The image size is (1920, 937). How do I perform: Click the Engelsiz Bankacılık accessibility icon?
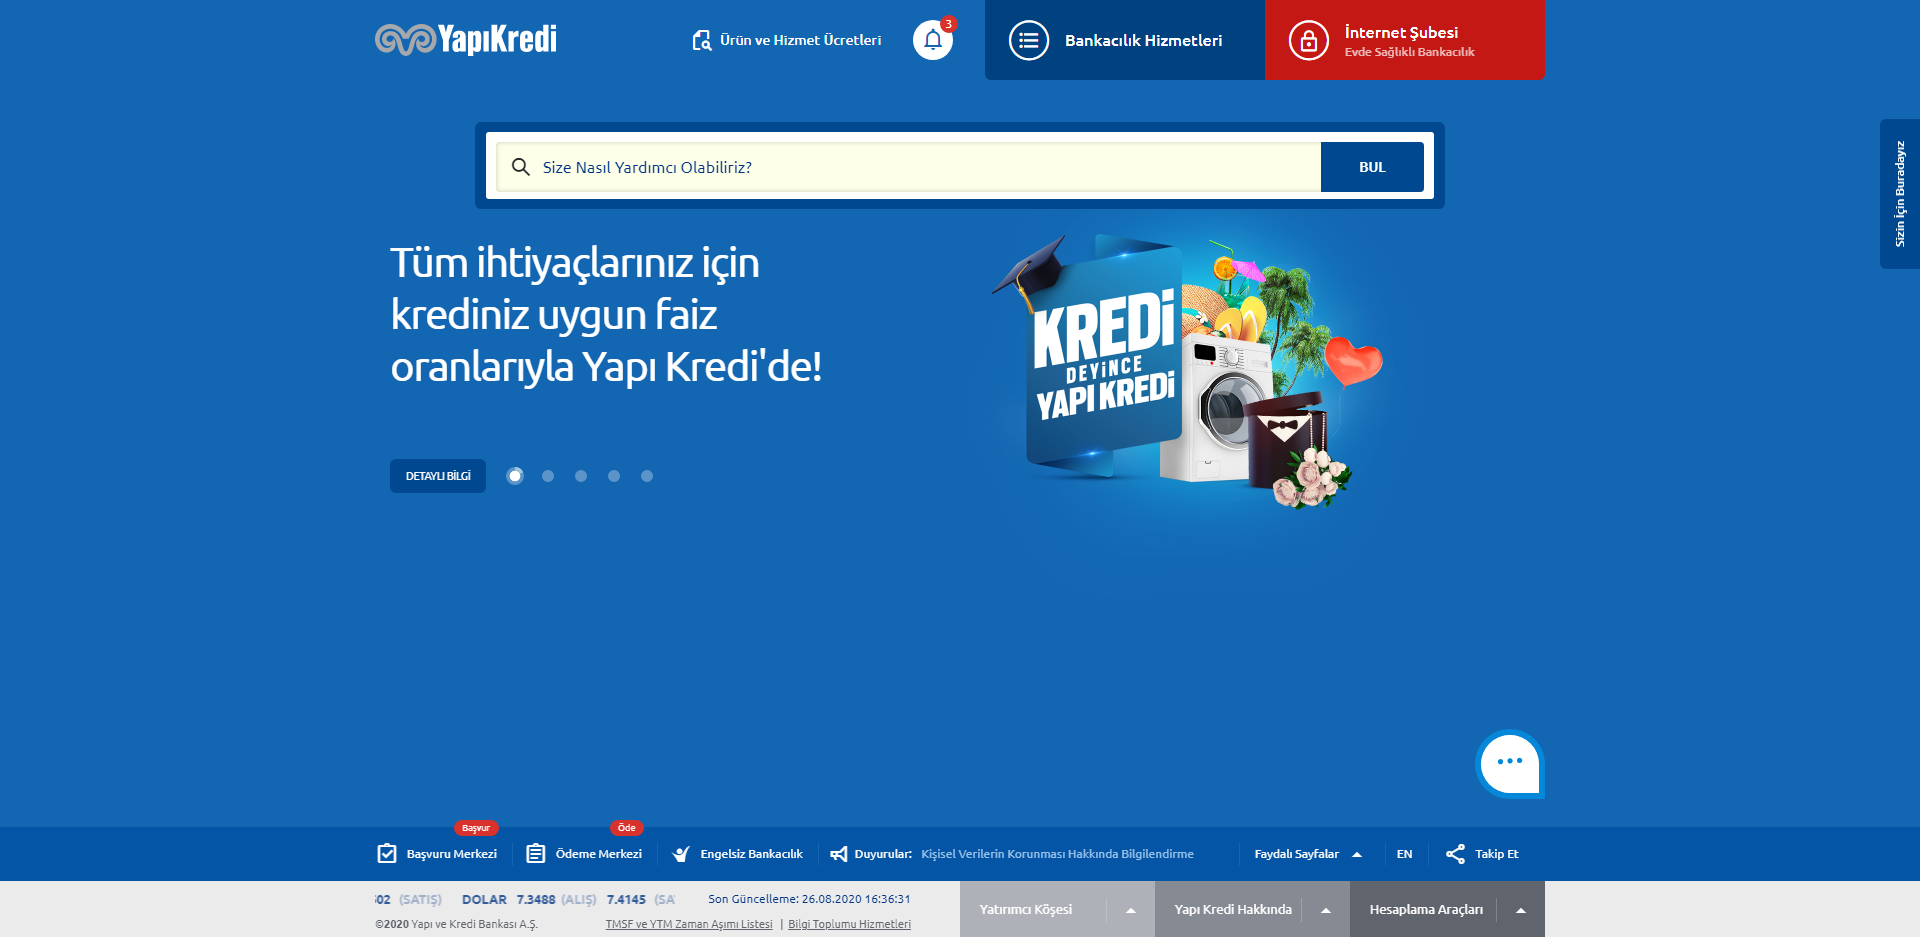pyautogui.click(x=681, y=854)
